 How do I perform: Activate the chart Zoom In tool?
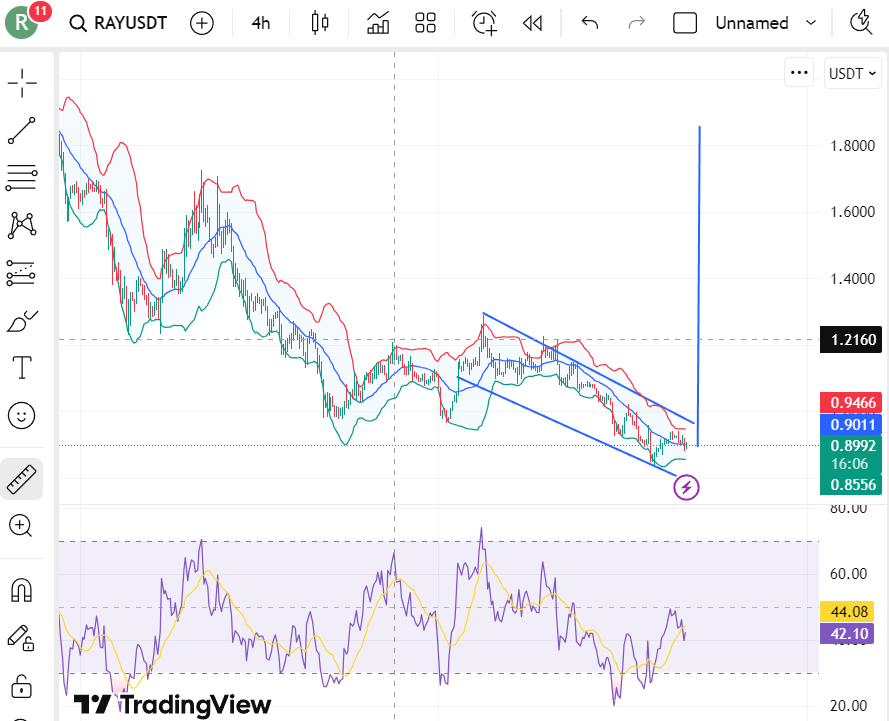pyautogui.click(x=22, y=526)
